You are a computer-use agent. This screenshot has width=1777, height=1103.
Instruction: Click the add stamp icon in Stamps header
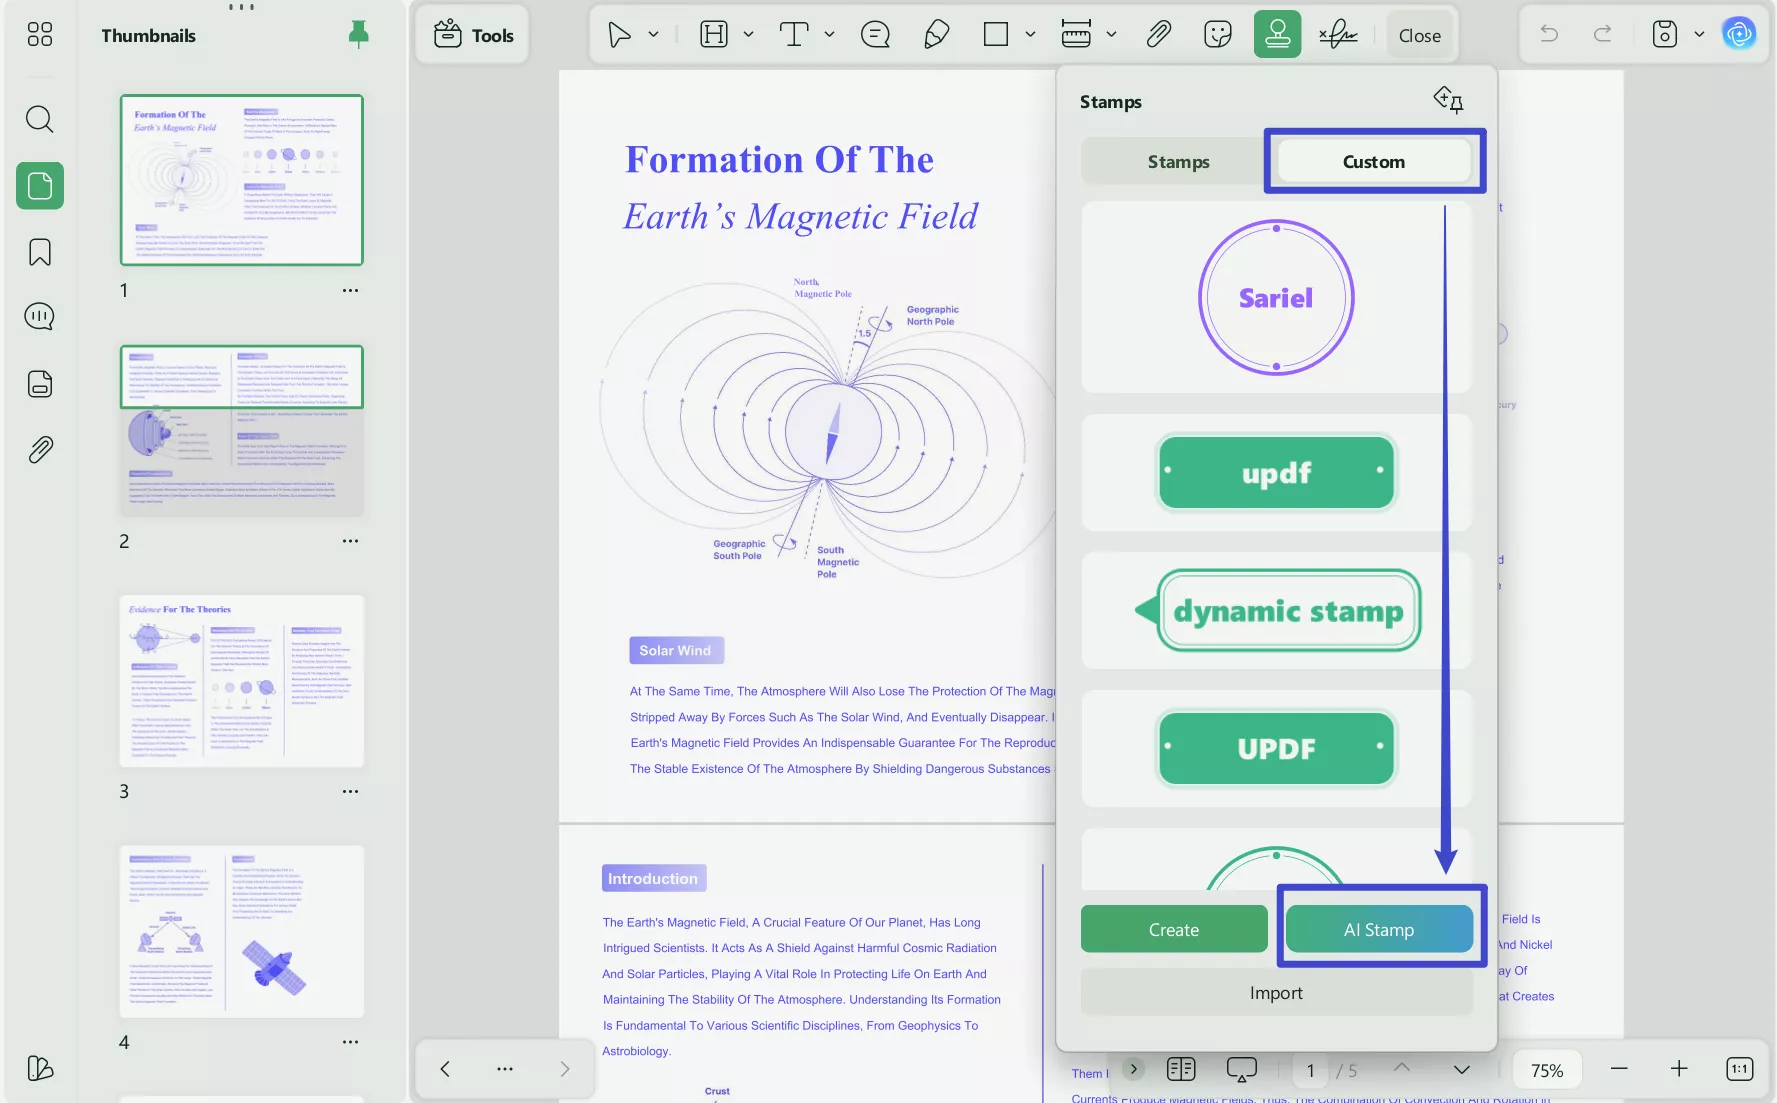click(1448, 100)
